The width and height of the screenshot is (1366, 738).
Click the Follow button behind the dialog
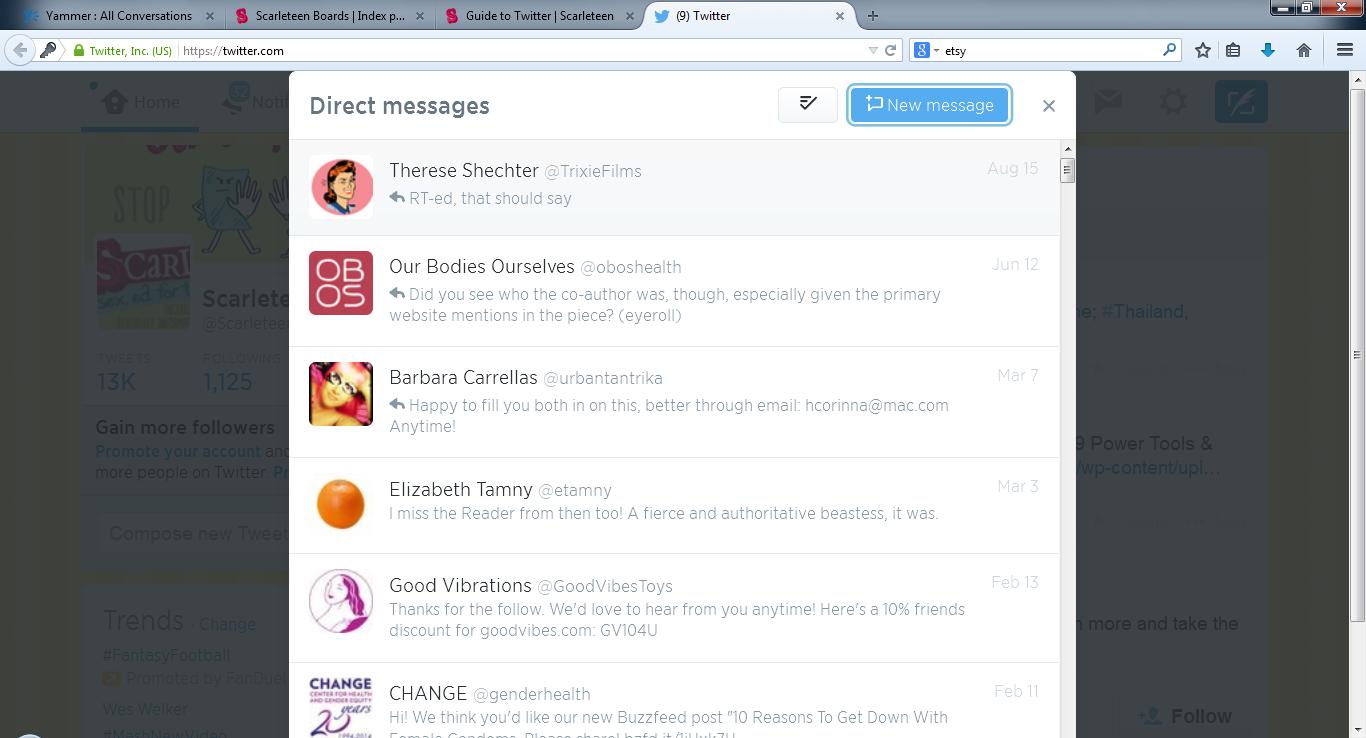(1186, 716)
